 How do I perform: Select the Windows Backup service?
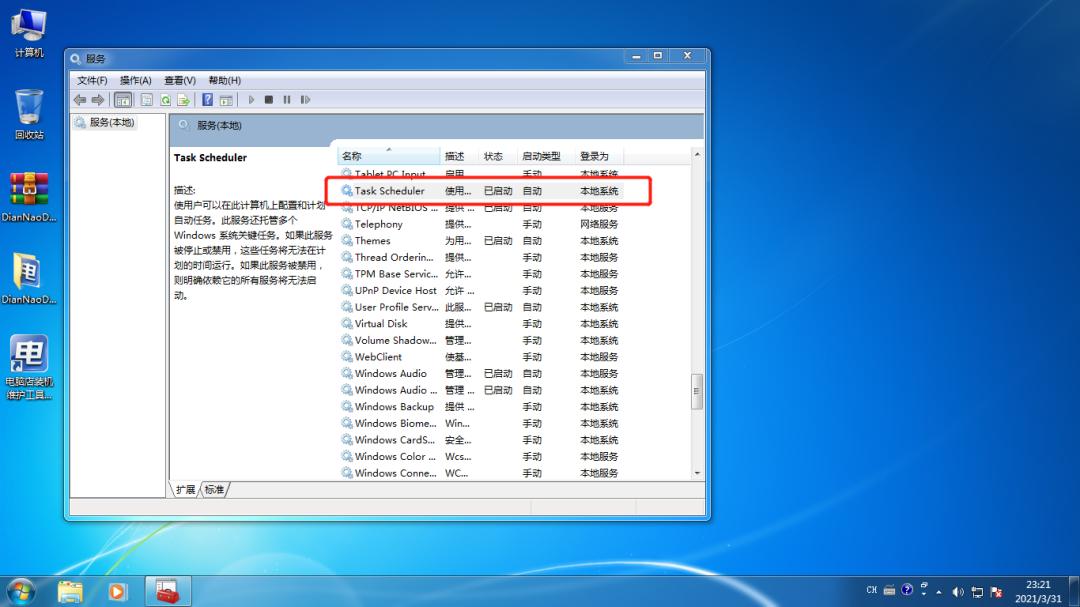tap(393, 406)
